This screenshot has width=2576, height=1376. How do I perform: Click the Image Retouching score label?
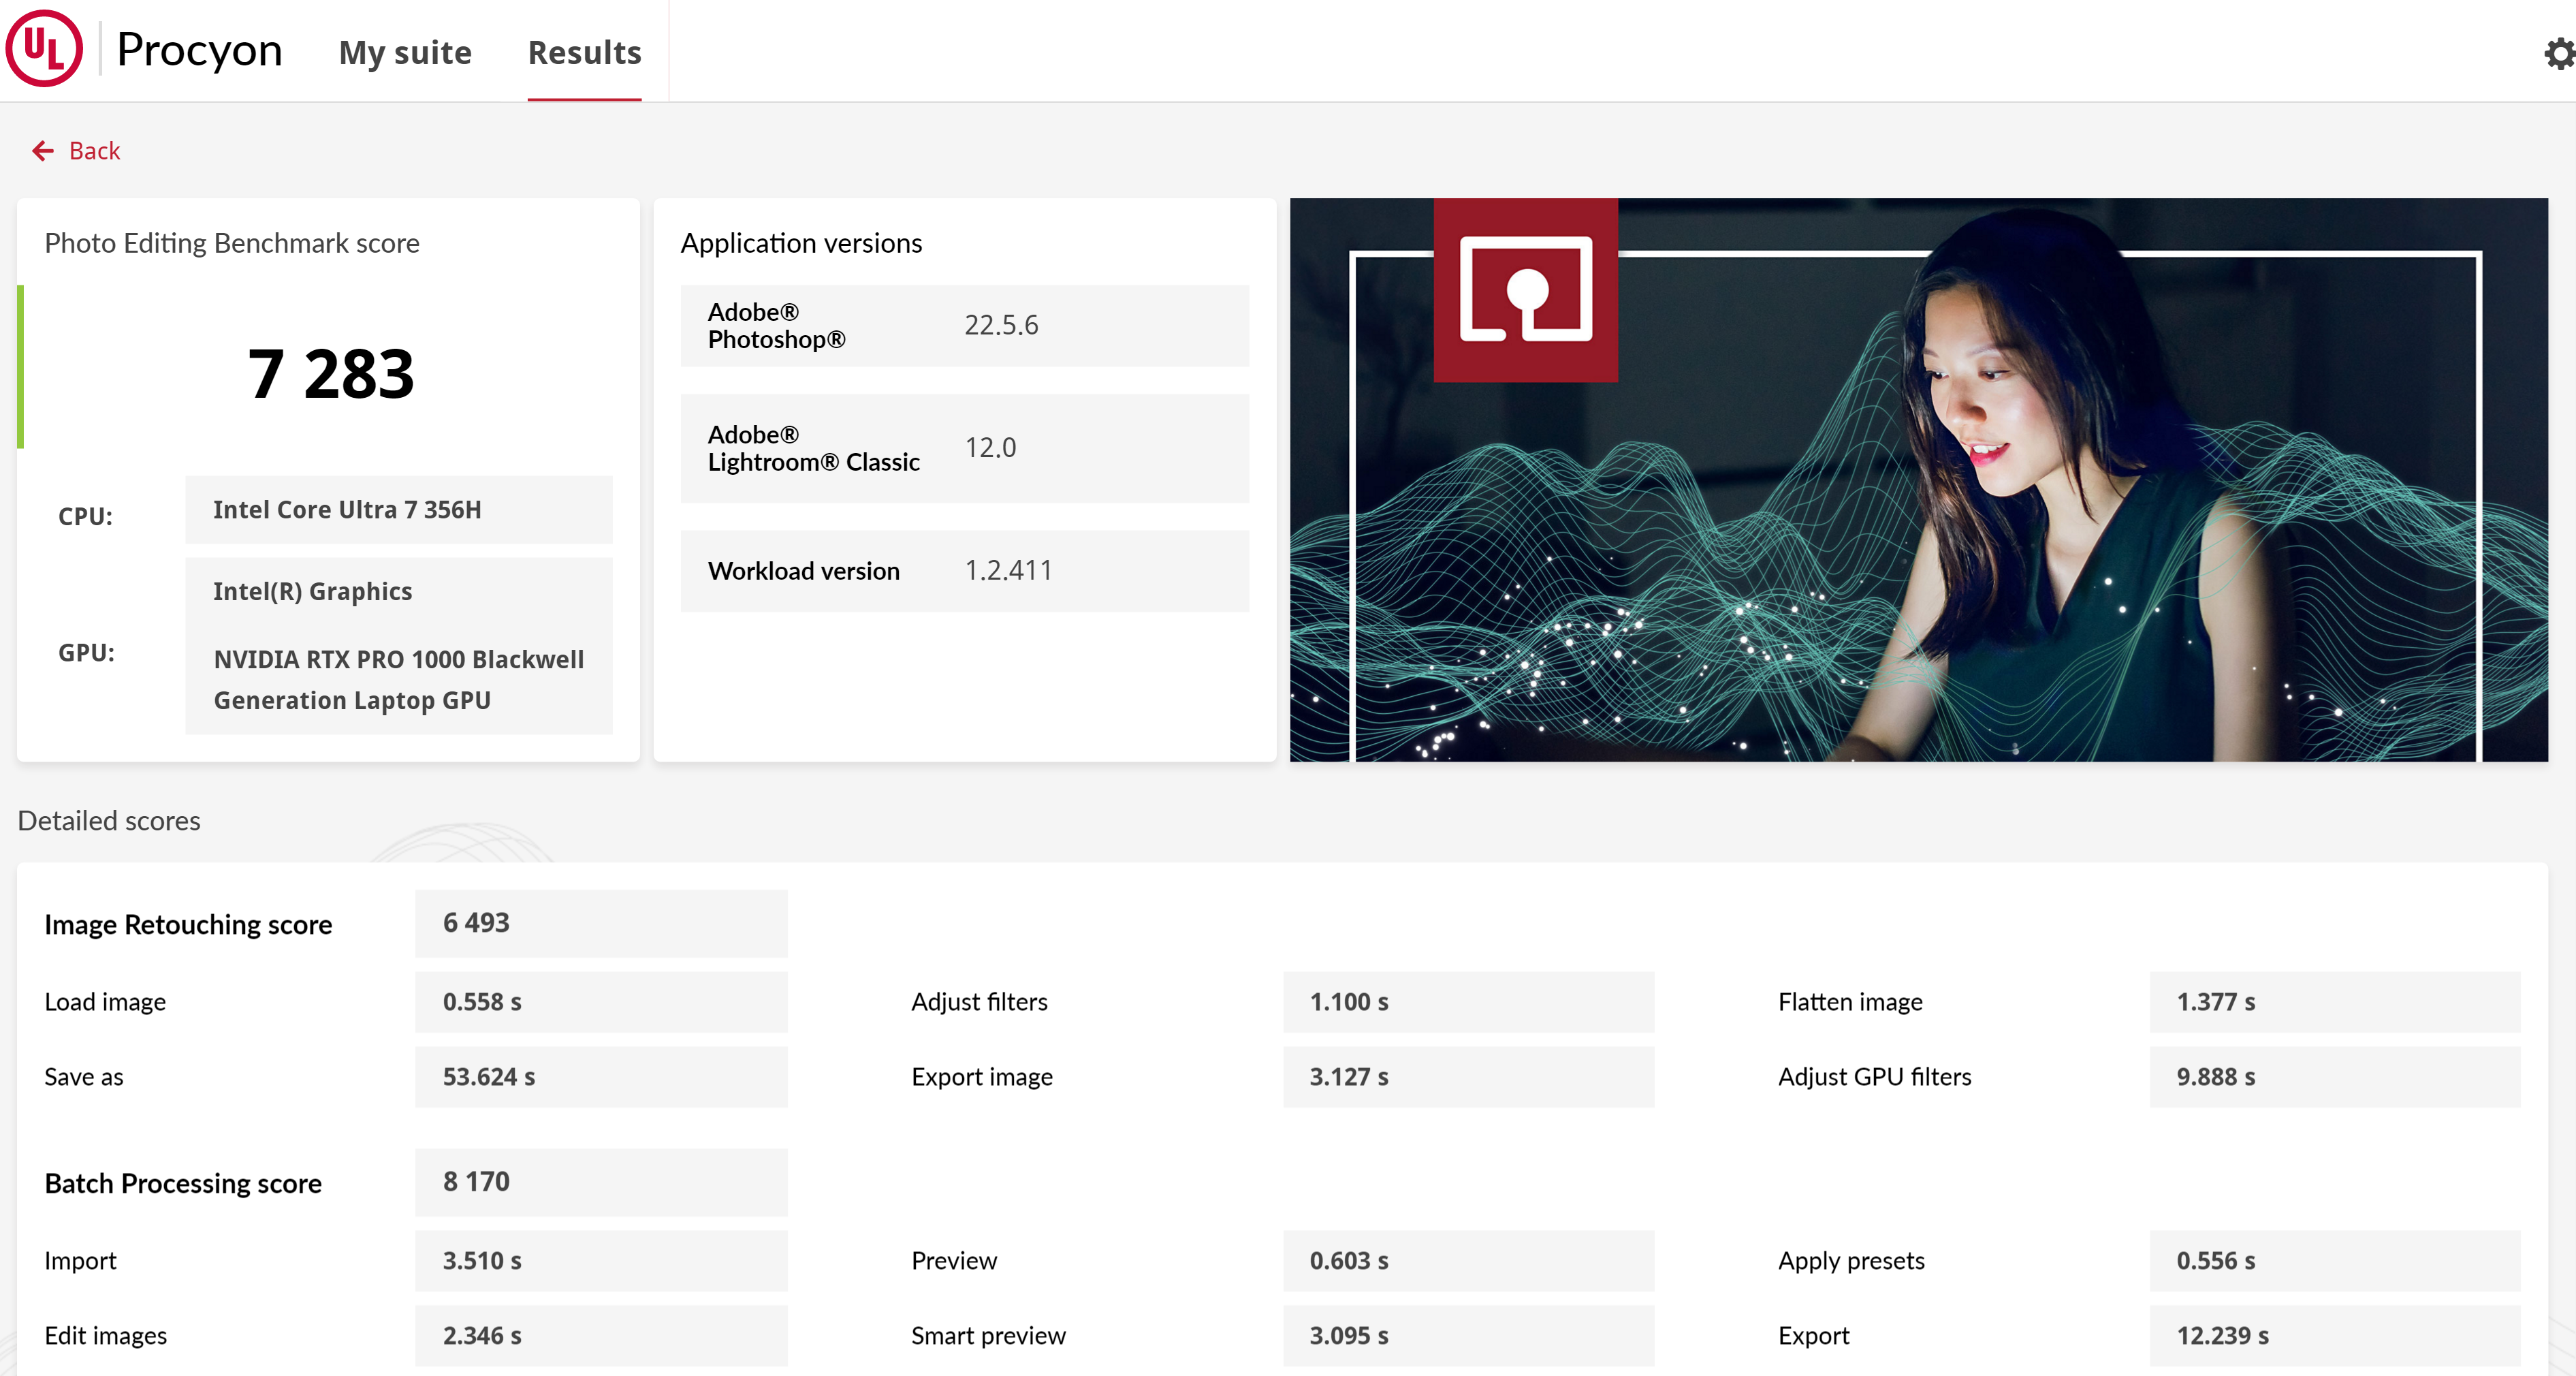[x=188, y=925]
